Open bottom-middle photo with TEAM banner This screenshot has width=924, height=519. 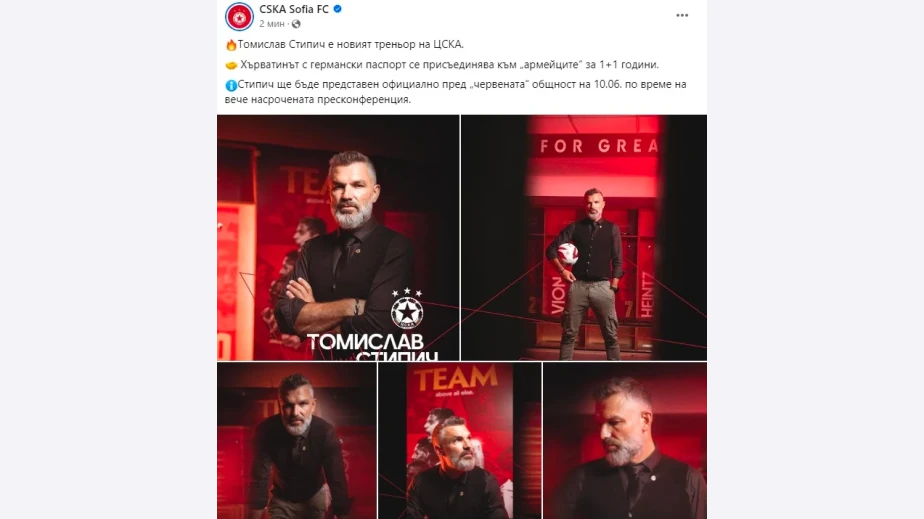[460, 441]
